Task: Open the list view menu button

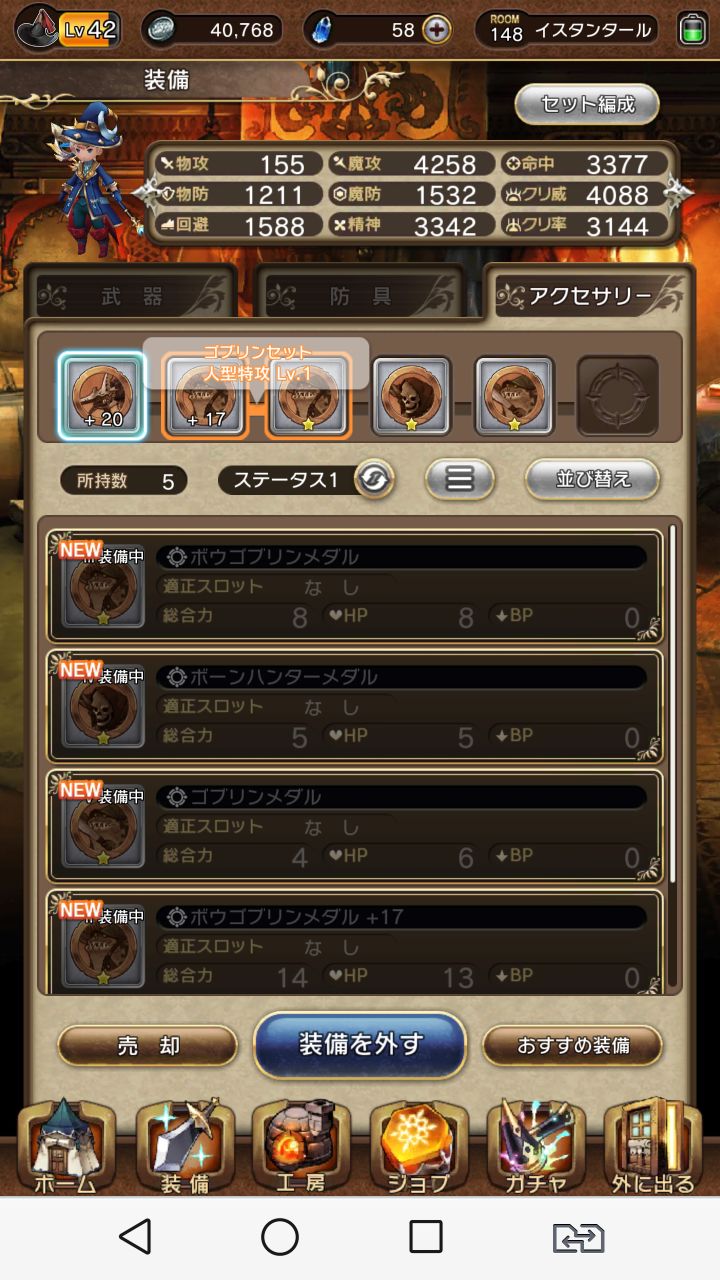Action: (x=460, y=479)
